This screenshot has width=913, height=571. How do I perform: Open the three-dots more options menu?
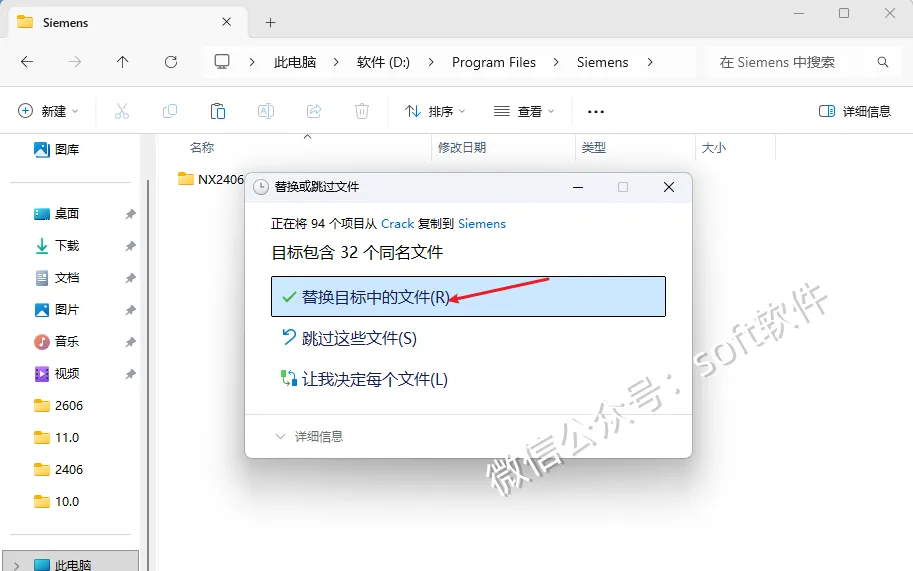click(x=596, y=111)
